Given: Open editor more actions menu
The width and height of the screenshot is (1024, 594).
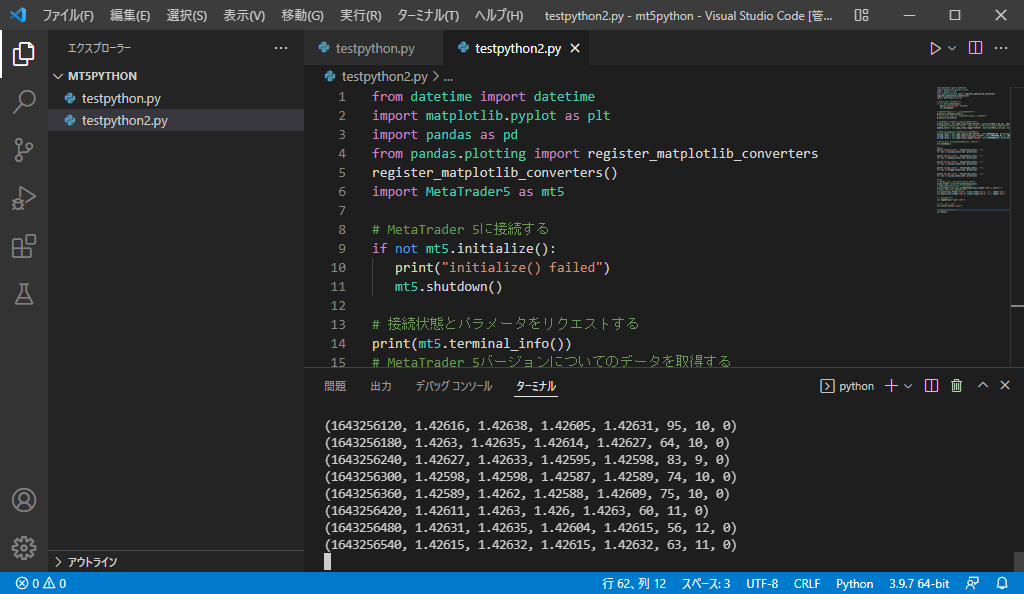Looking at the screenshot, I should point(1000,48).
